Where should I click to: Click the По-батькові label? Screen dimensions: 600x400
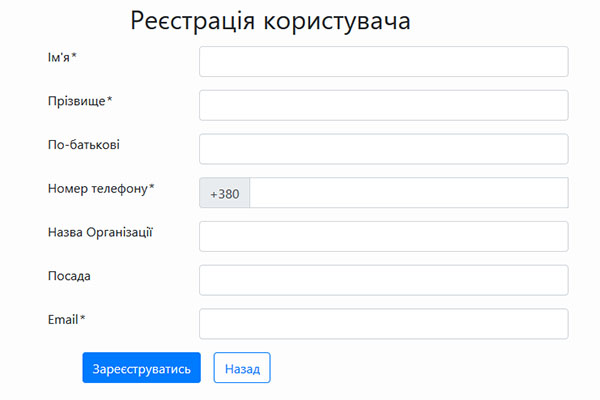(x=84, y=145)
